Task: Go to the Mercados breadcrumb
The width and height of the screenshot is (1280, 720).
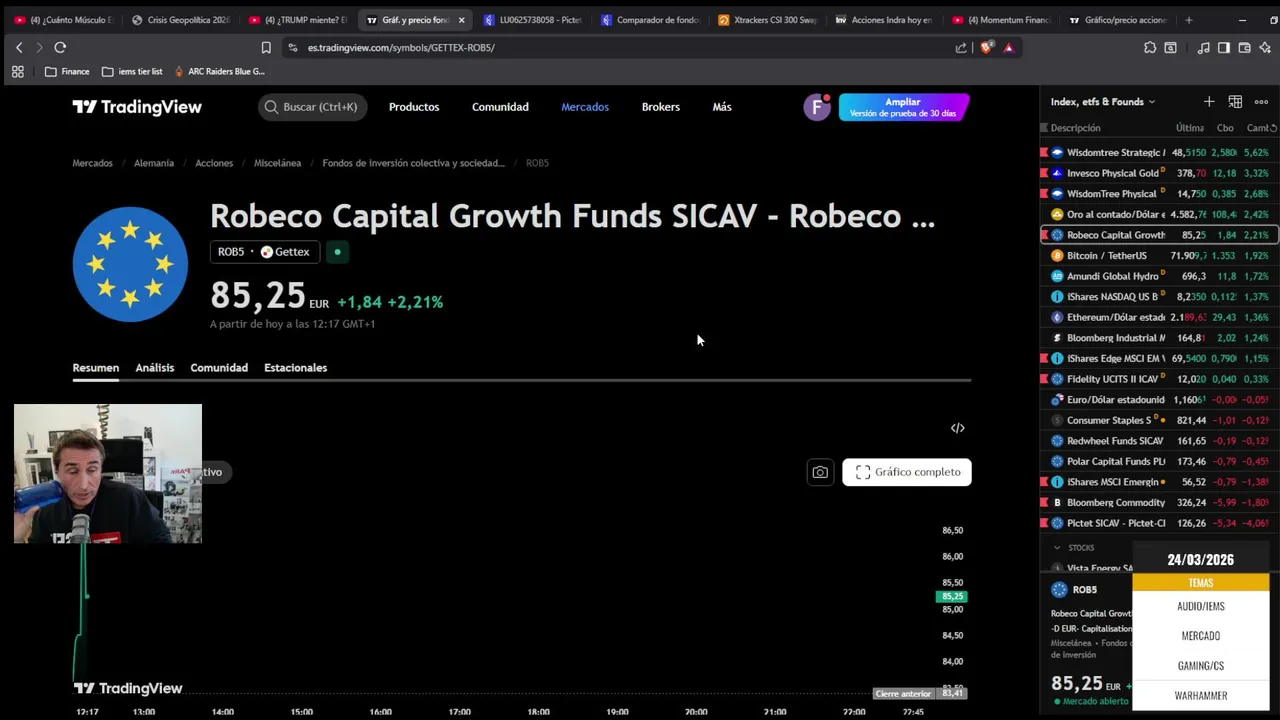Action: (92, 163)
